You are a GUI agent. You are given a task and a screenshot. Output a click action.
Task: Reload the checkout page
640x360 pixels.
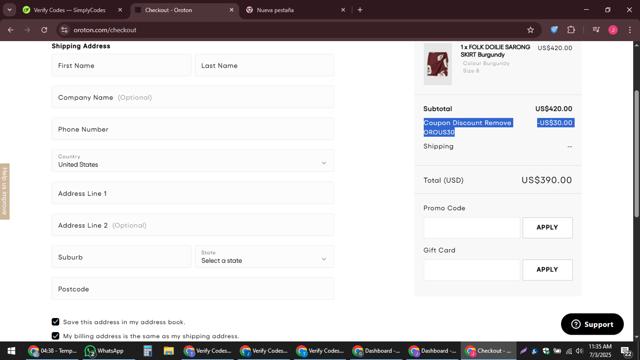pyautogui.click(x=44, y=30)
